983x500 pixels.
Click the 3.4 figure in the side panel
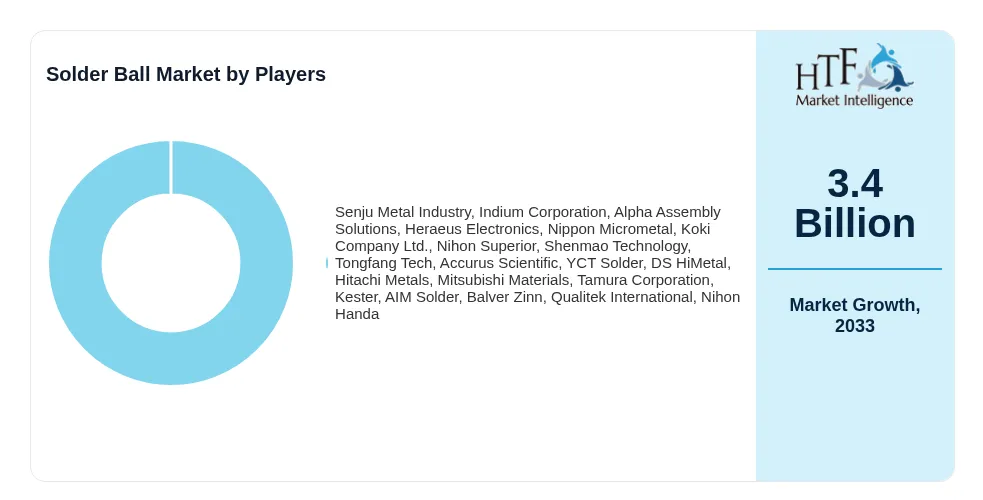(x=854, y=184)
